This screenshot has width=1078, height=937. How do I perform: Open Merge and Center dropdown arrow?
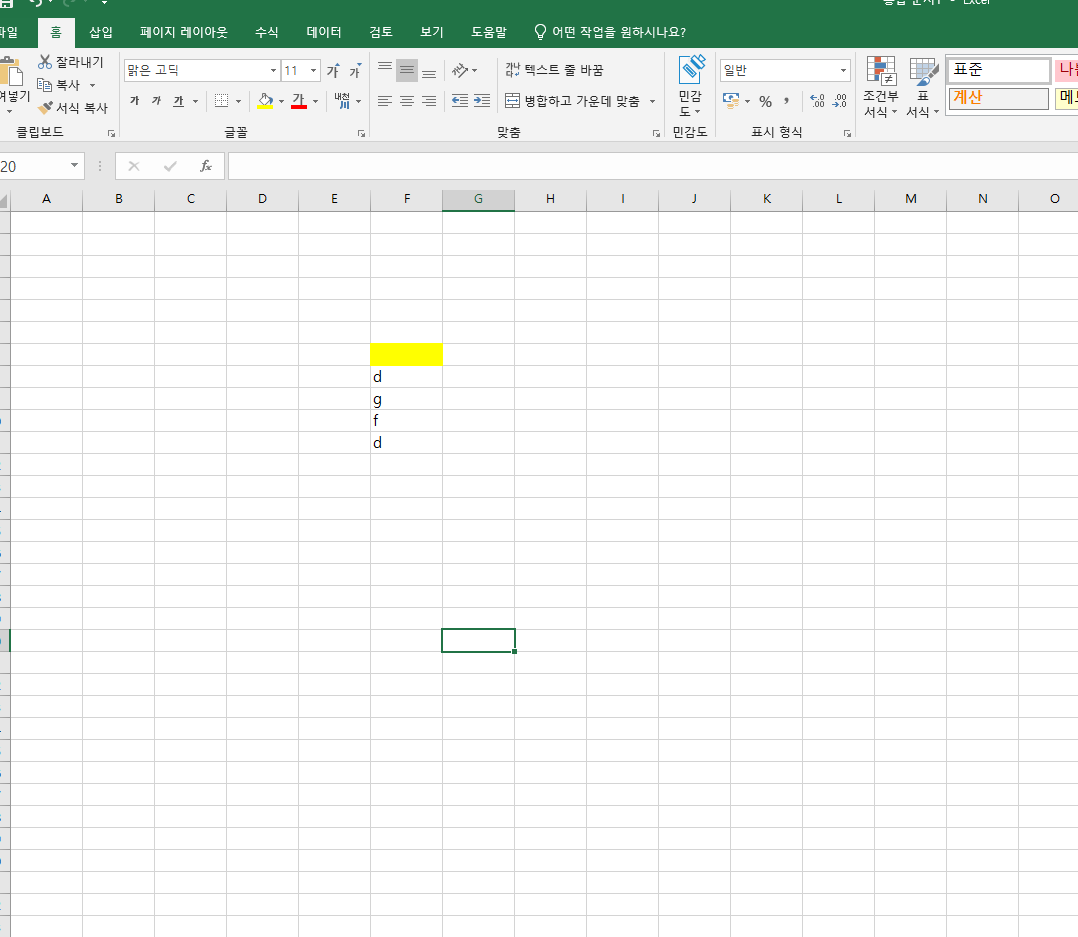coord(652,102)
